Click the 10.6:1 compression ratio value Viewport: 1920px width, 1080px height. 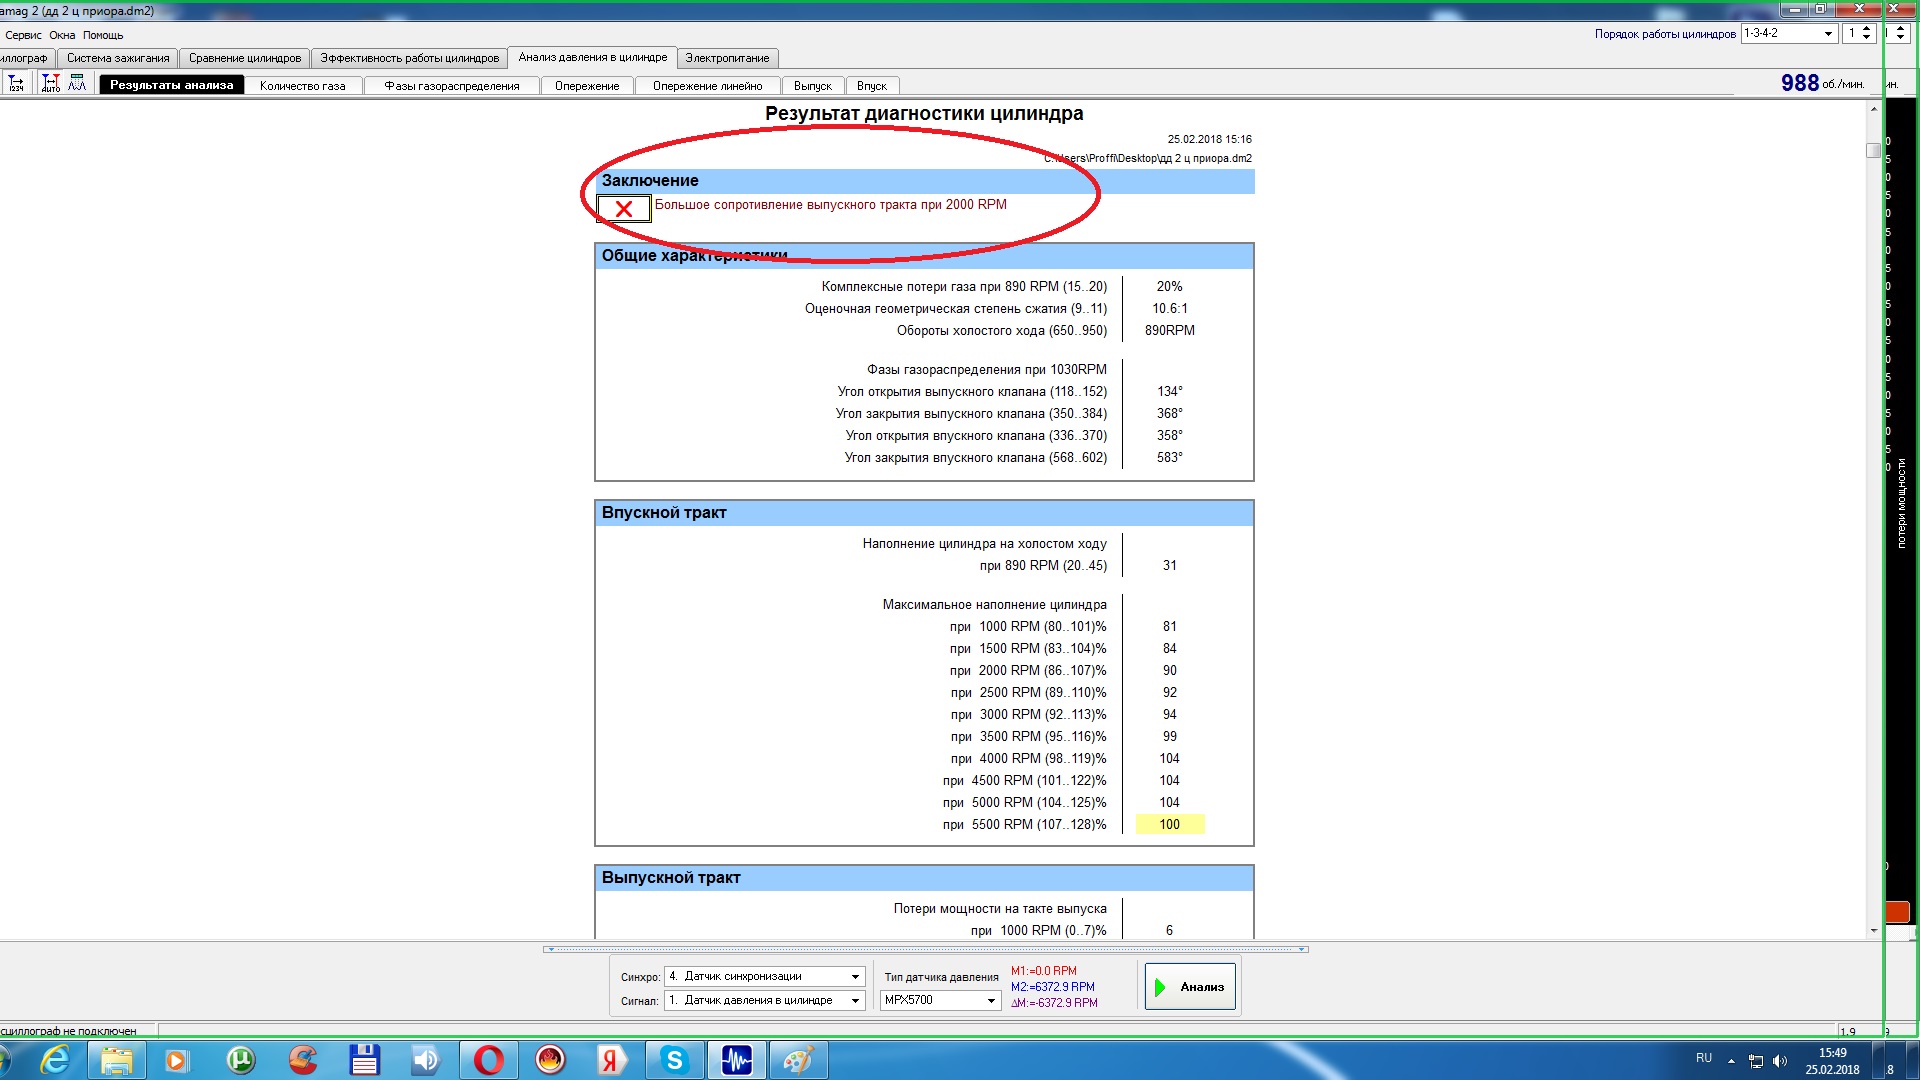click(x=1170, y=309)
